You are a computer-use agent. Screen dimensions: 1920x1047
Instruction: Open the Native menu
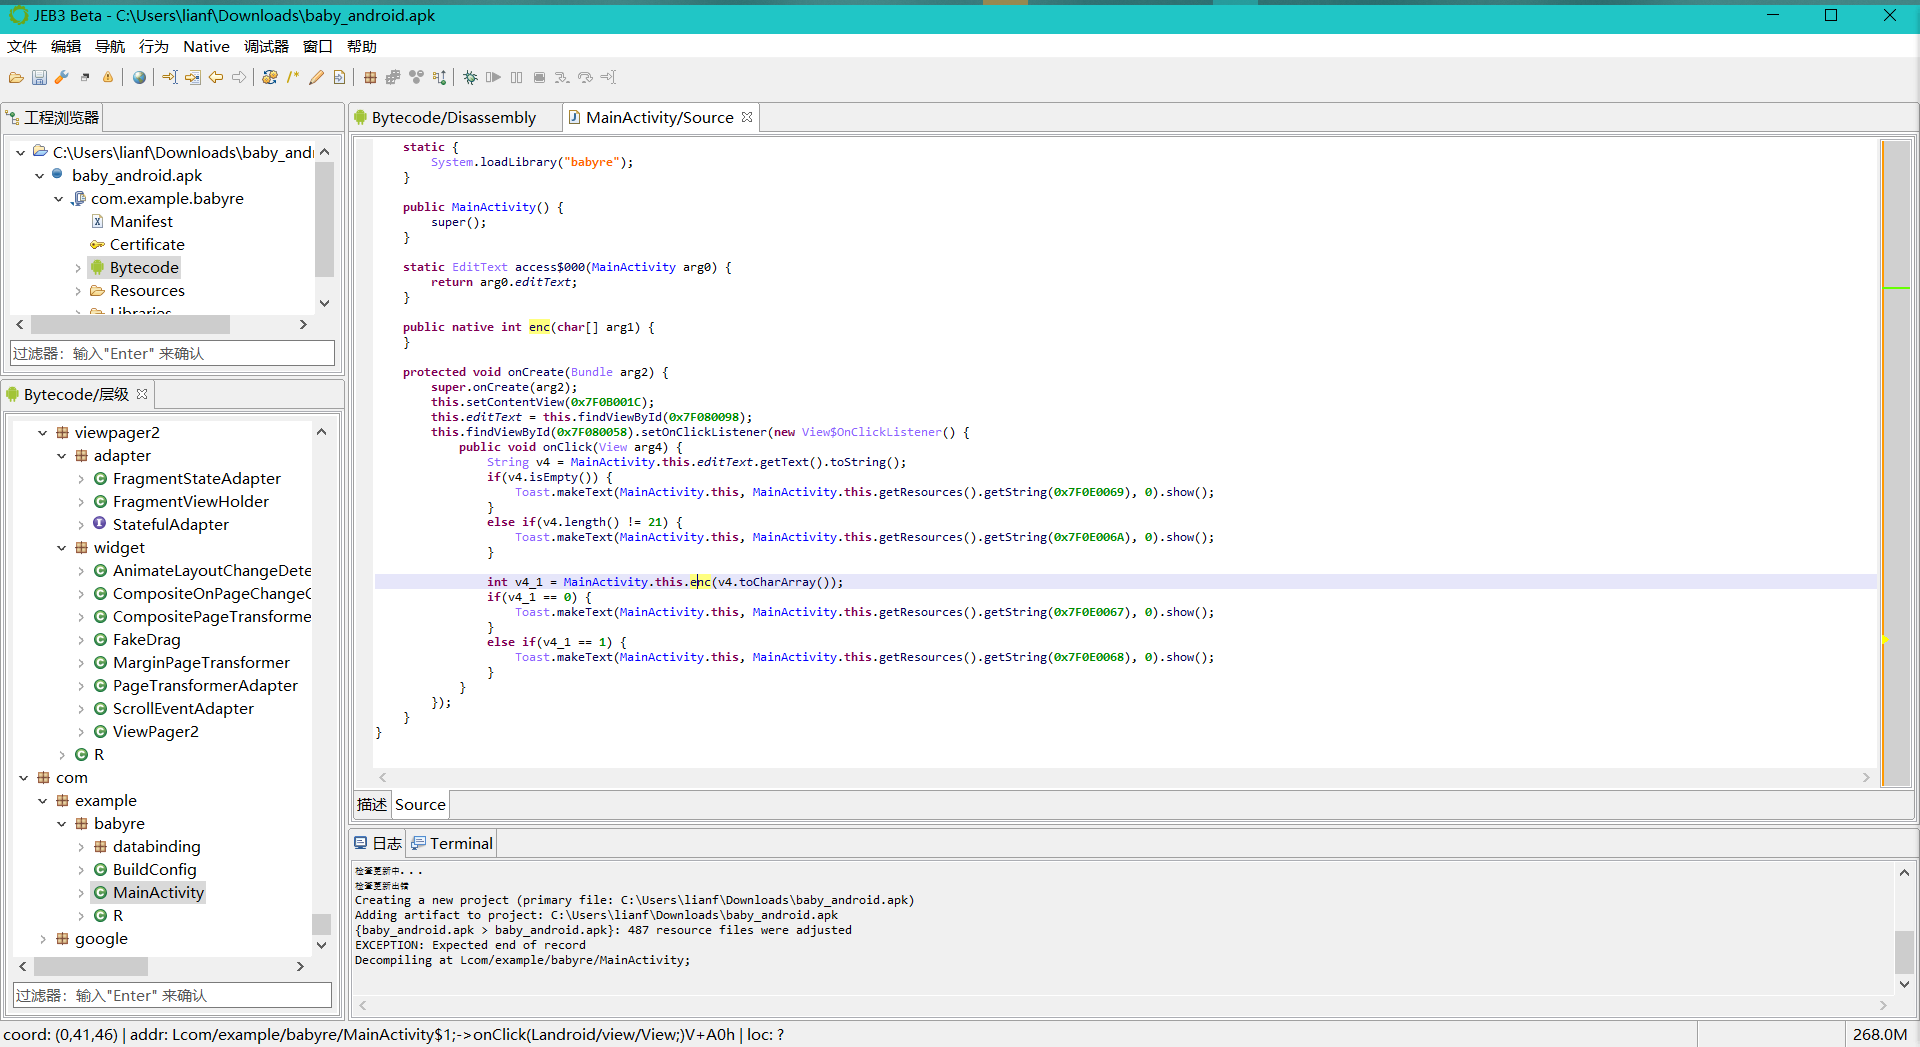coord(206,47)
